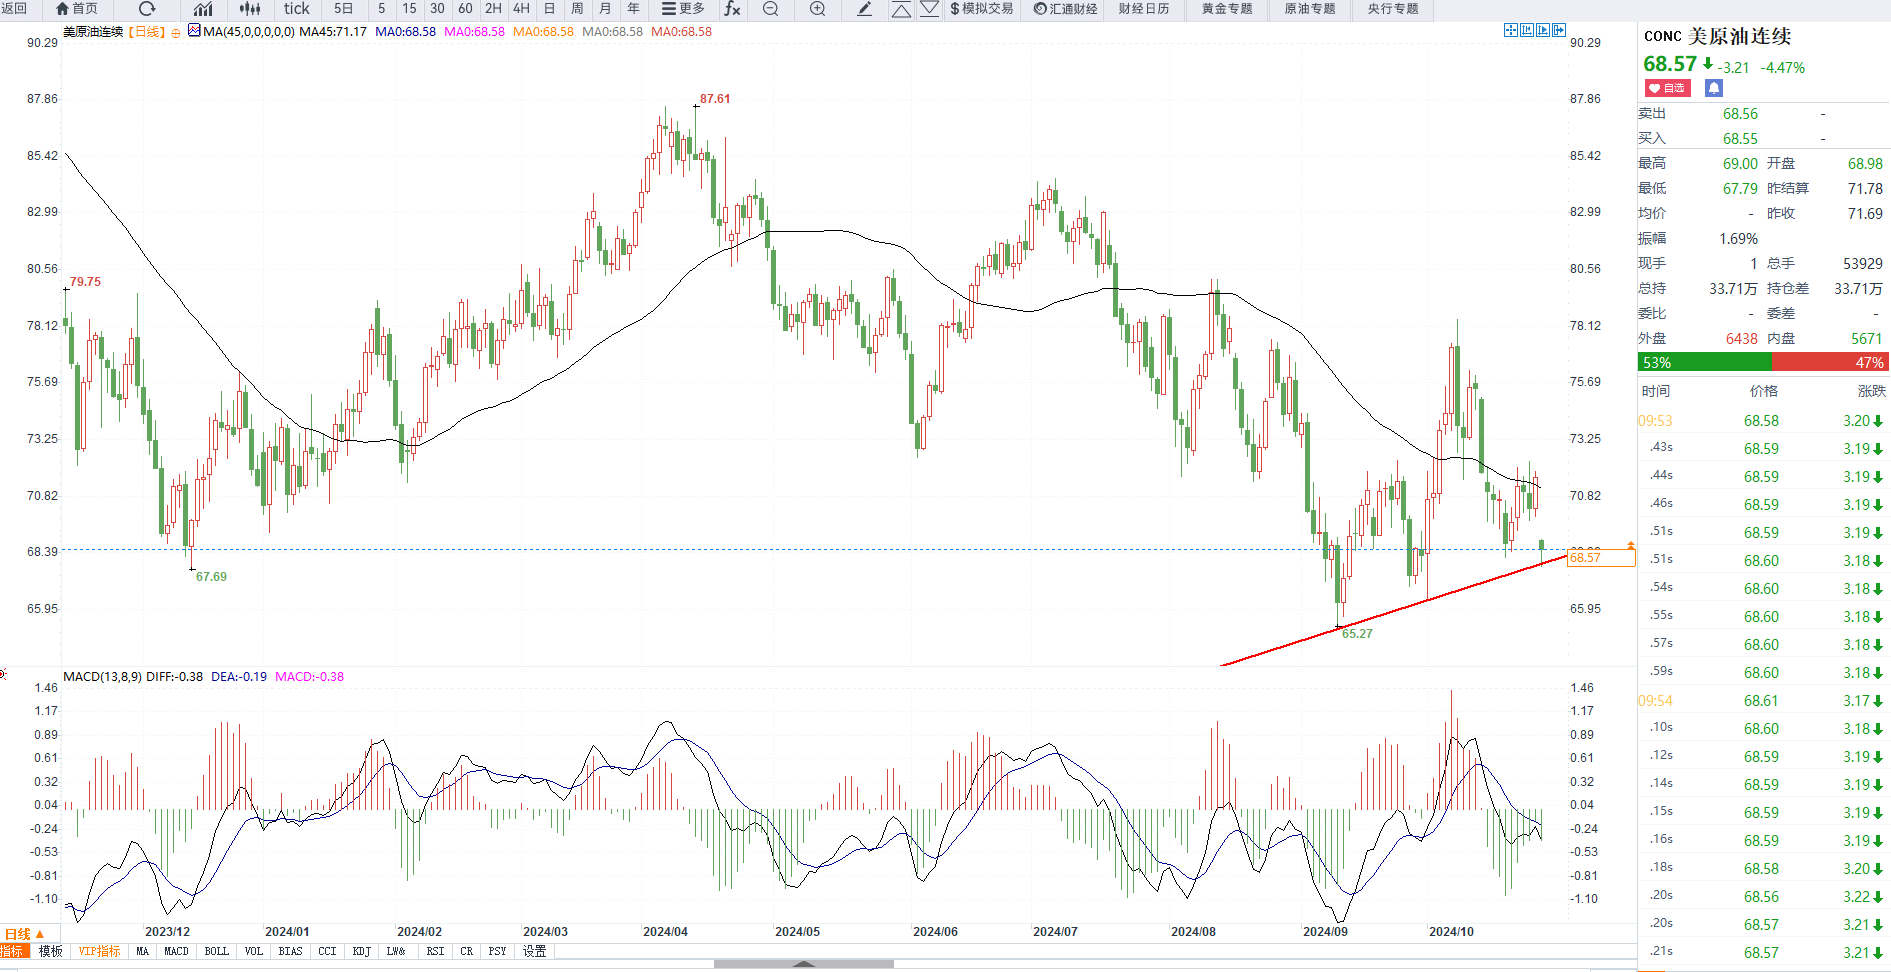The width and height of the screenshot is (1891, 972).
Task: Click the play-style chart icon
Action: point(1543,30)
